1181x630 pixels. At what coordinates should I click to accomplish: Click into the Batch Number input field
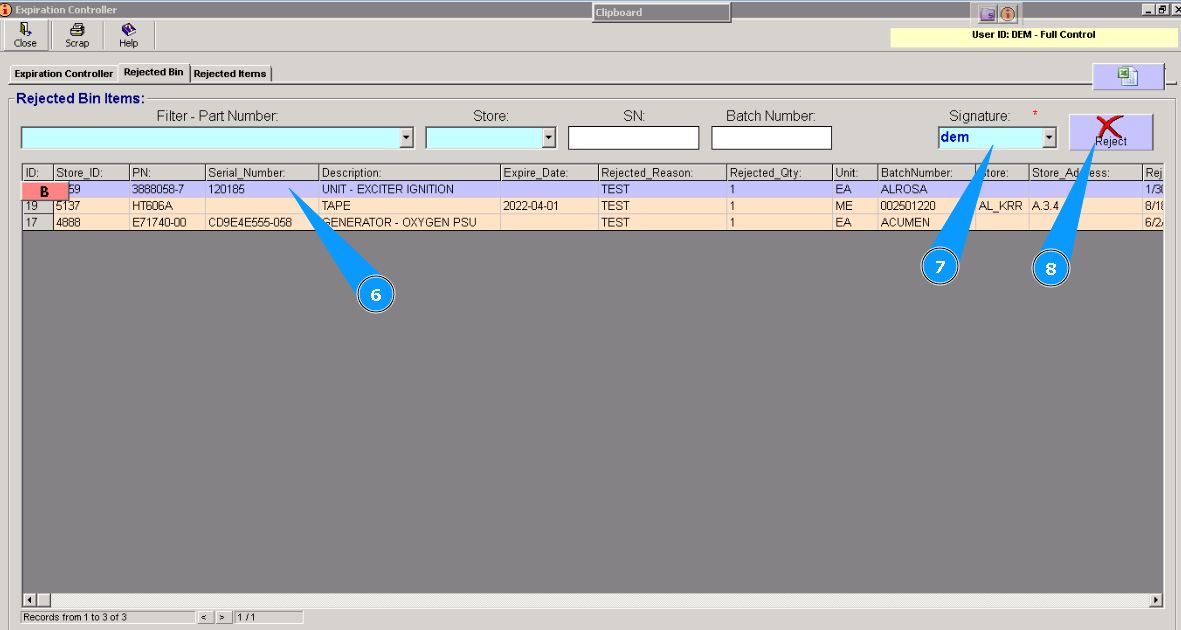coord(771,138)
